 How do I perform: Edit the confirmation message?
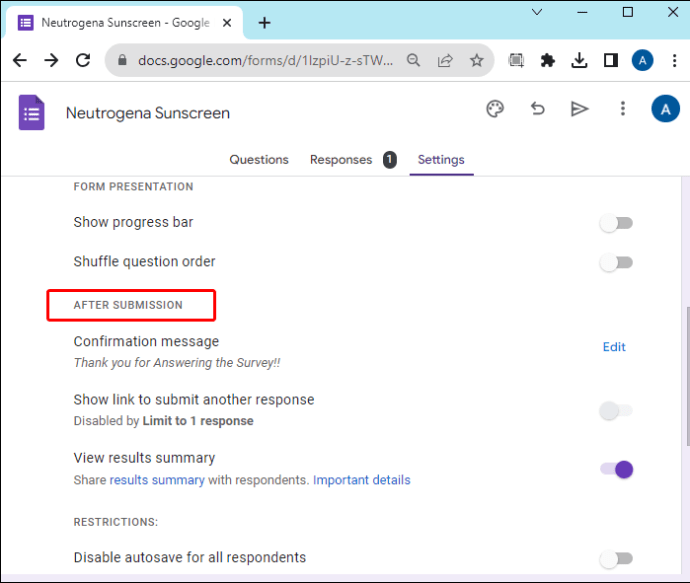[614, 347]
